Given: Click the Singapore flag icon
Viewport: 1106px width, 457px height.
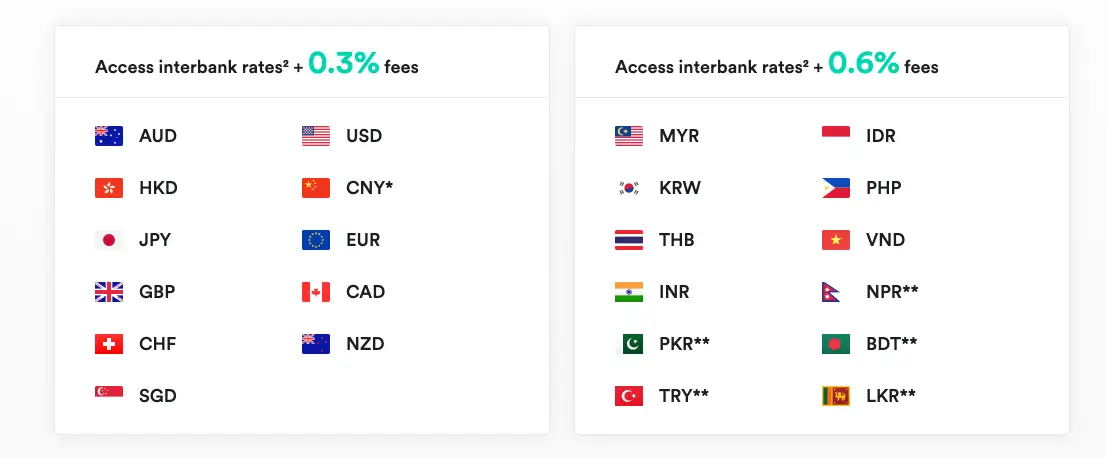Looking at the screenshot, I should tap(109, 391).
